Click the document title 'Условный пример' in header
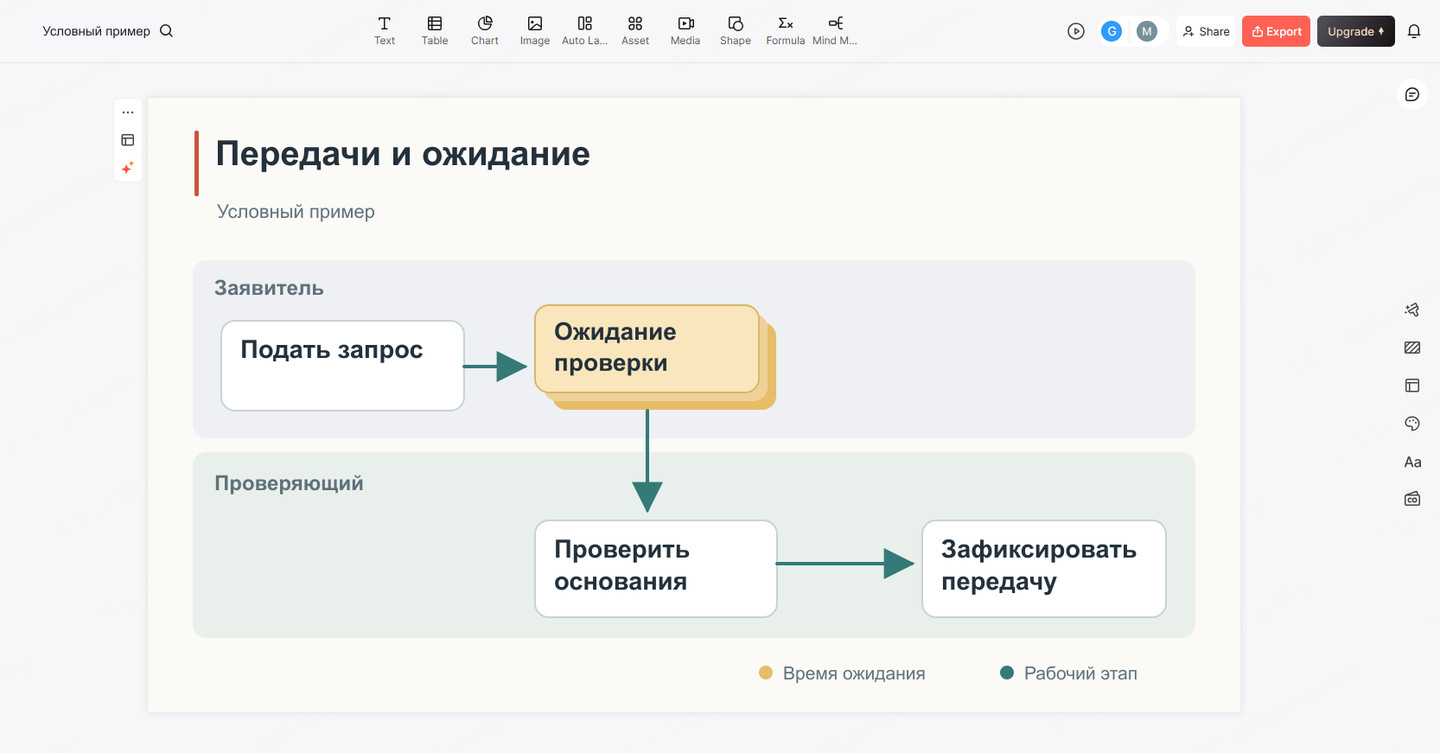The image size is (1440, 753). point(96,31)
